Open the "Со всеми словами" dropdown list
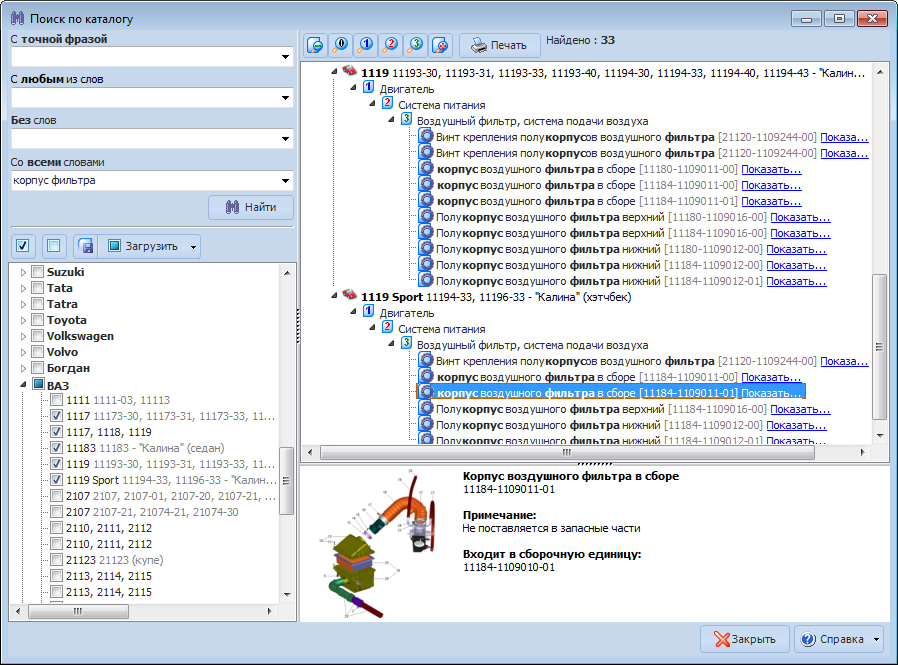Image resolution: width=898 pixels, height=665 pixels. pyautogui.click(x=285, y=181)
